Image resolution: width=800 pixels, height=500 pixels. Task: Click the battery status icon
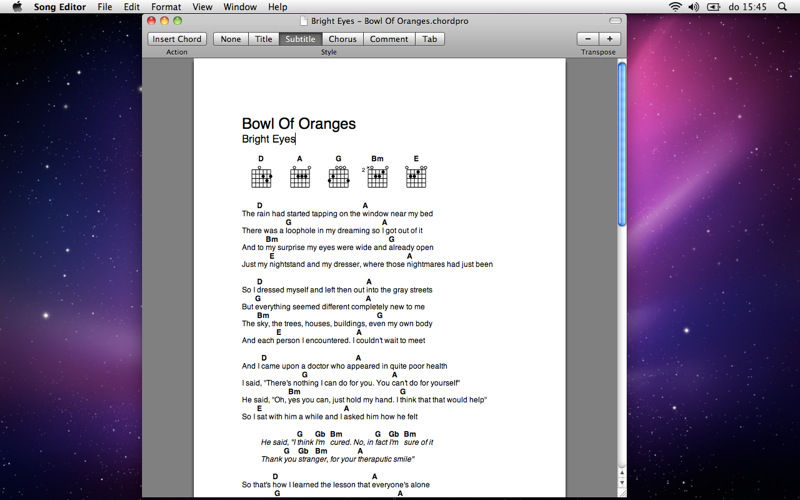click(713, 7)
